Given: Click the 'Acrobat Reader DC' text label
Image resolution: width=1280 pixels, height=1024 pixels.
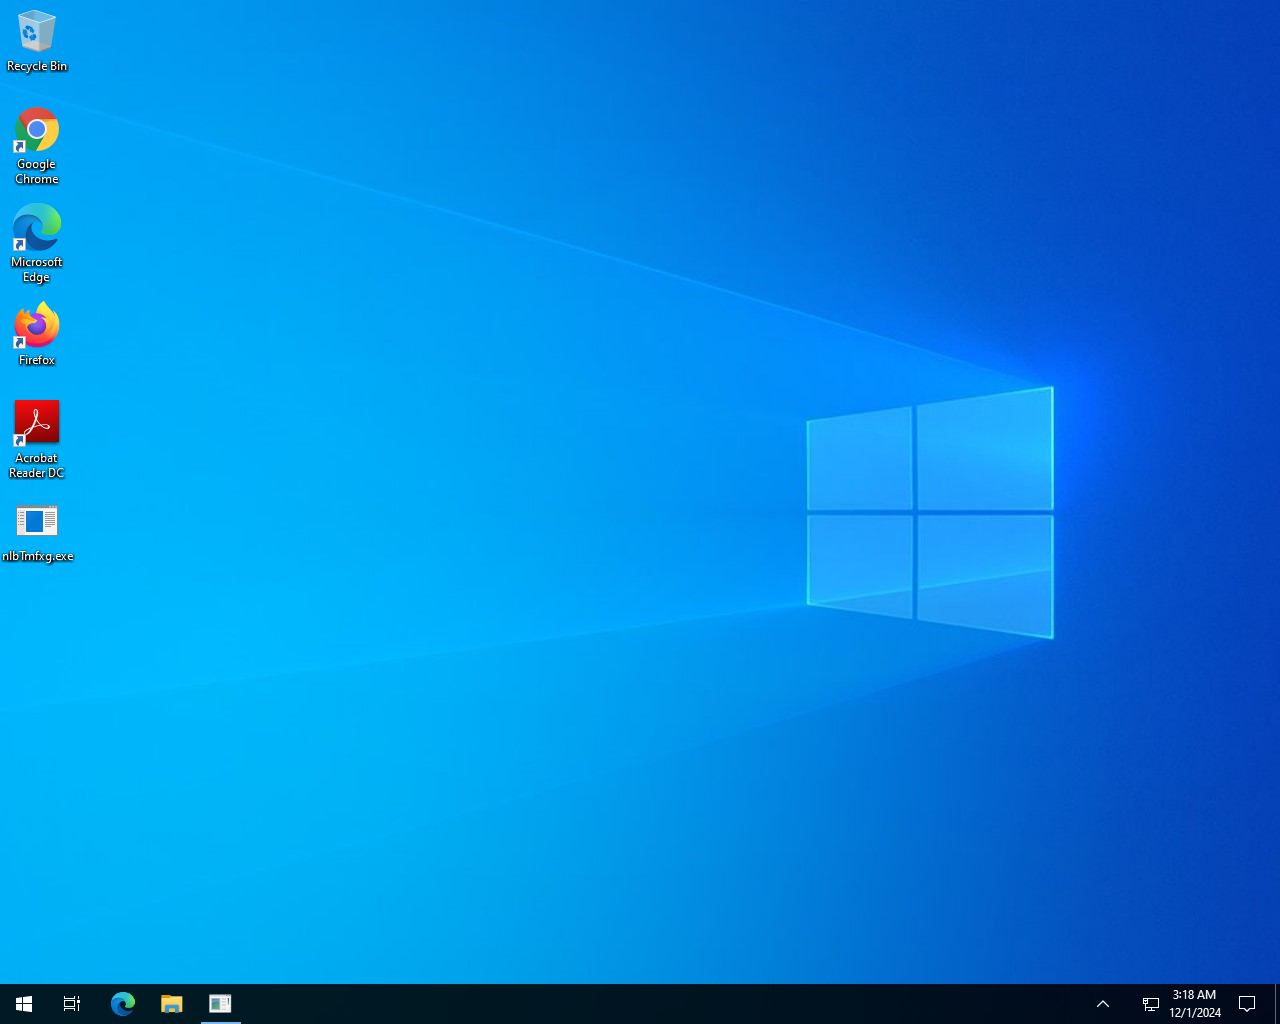Looking at the screenshot, I should 37,466.
